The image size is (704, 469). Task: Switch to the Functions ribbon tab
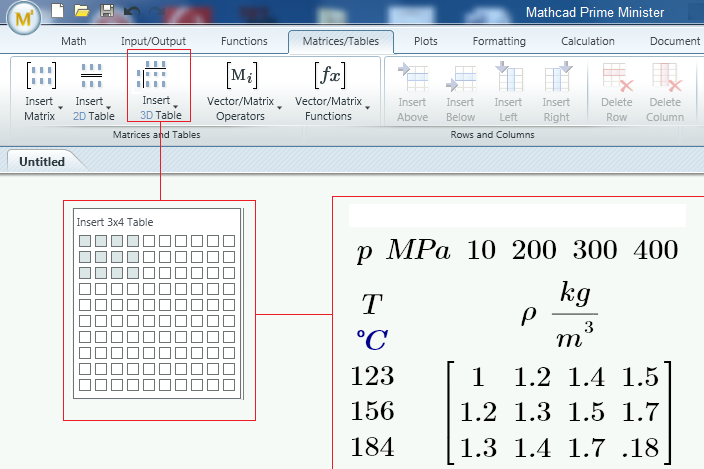(244, 41)
